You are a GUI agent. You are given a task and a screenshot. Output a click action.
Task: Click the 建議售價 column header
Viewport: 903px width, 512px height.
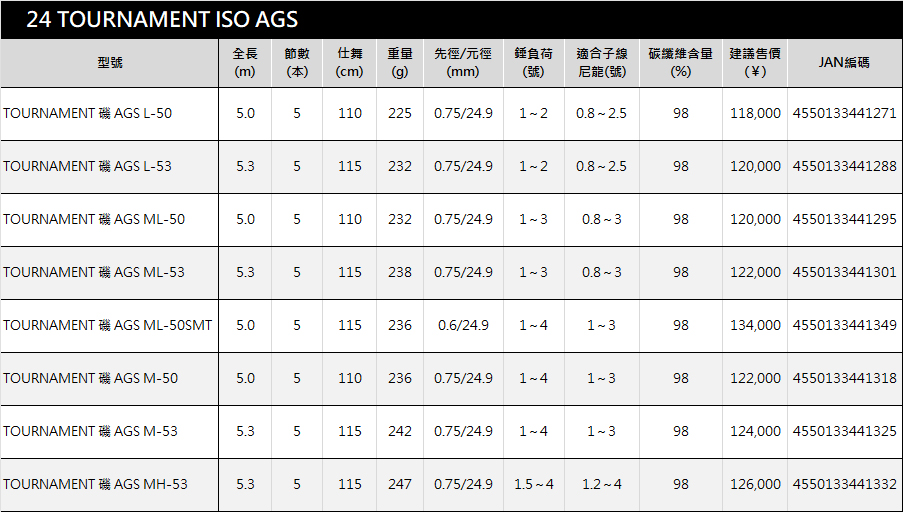point(755,62)
